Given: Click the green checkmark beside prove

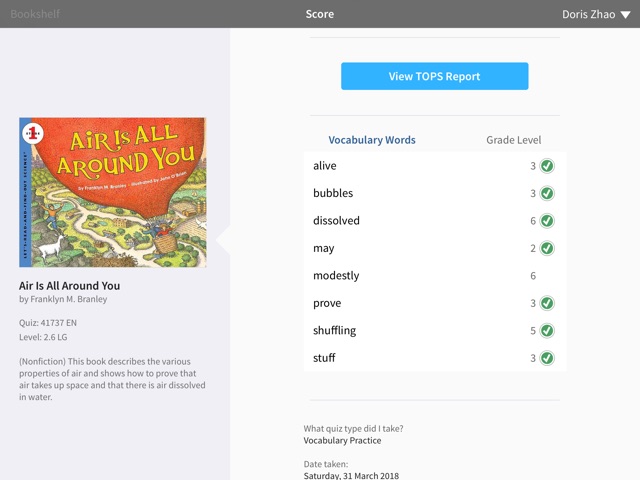Looking at the screenshot, I should tap(547, 303).
